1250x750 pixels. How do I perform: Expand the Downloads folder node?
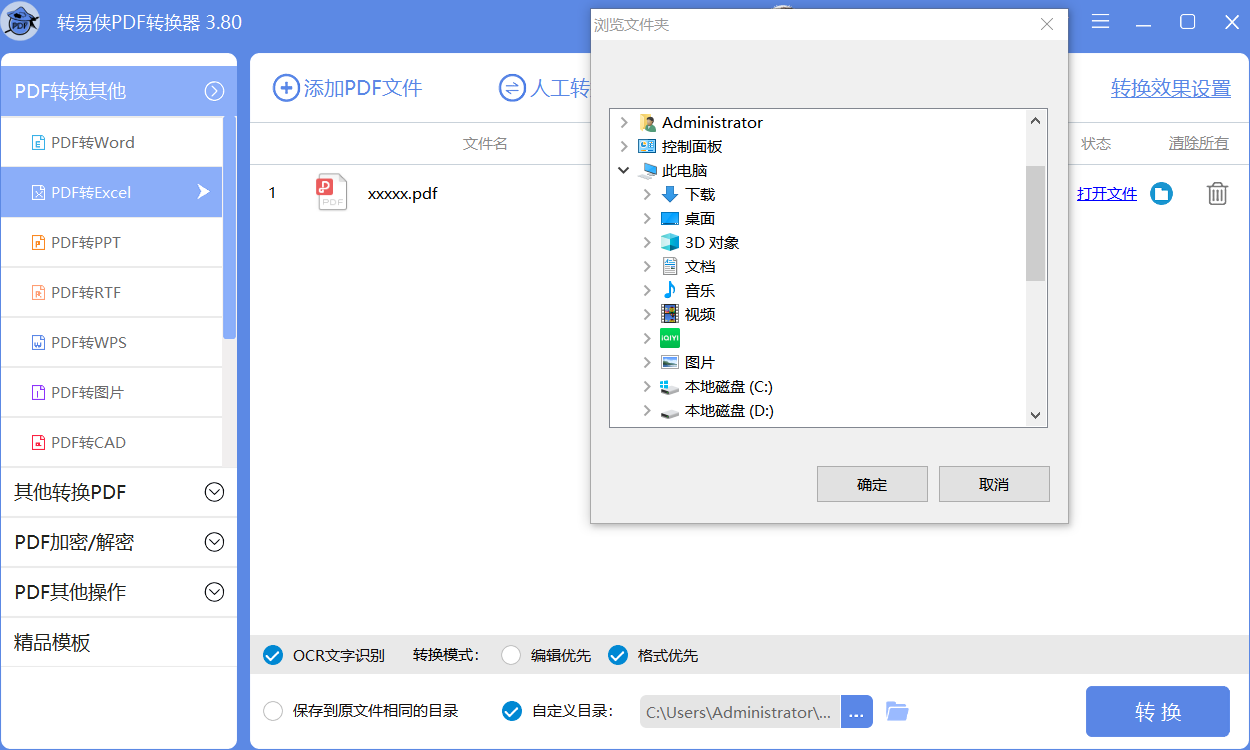(x=647, y=194)
